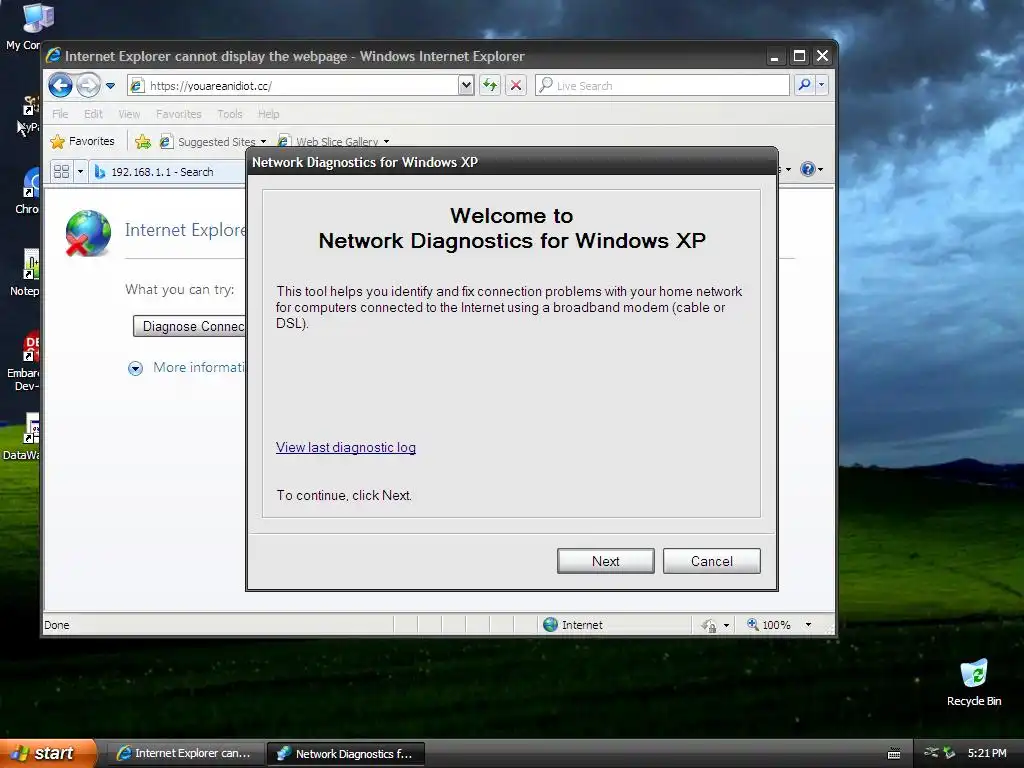Maximize the Internet Explorer window
The image size is (1024, 768).
click(799, 56)
